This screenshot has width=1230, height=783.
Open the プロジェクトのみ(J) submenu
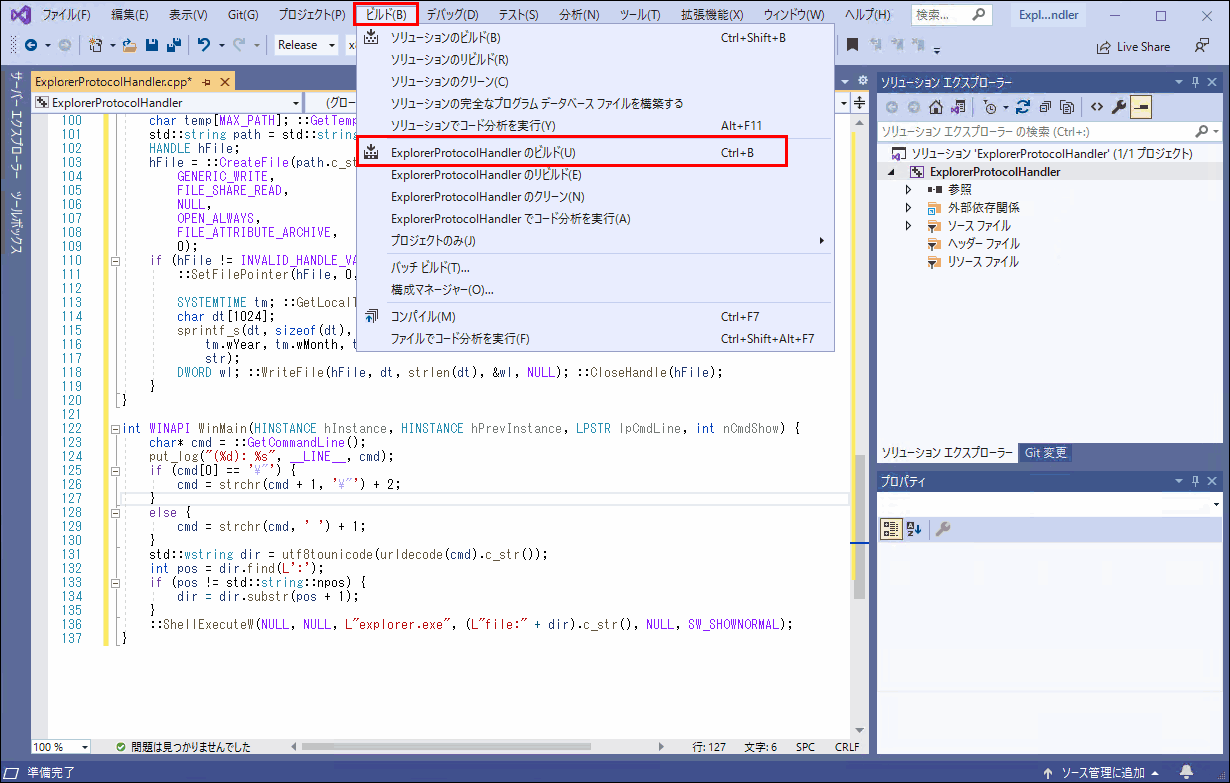(x=595, y=241)
